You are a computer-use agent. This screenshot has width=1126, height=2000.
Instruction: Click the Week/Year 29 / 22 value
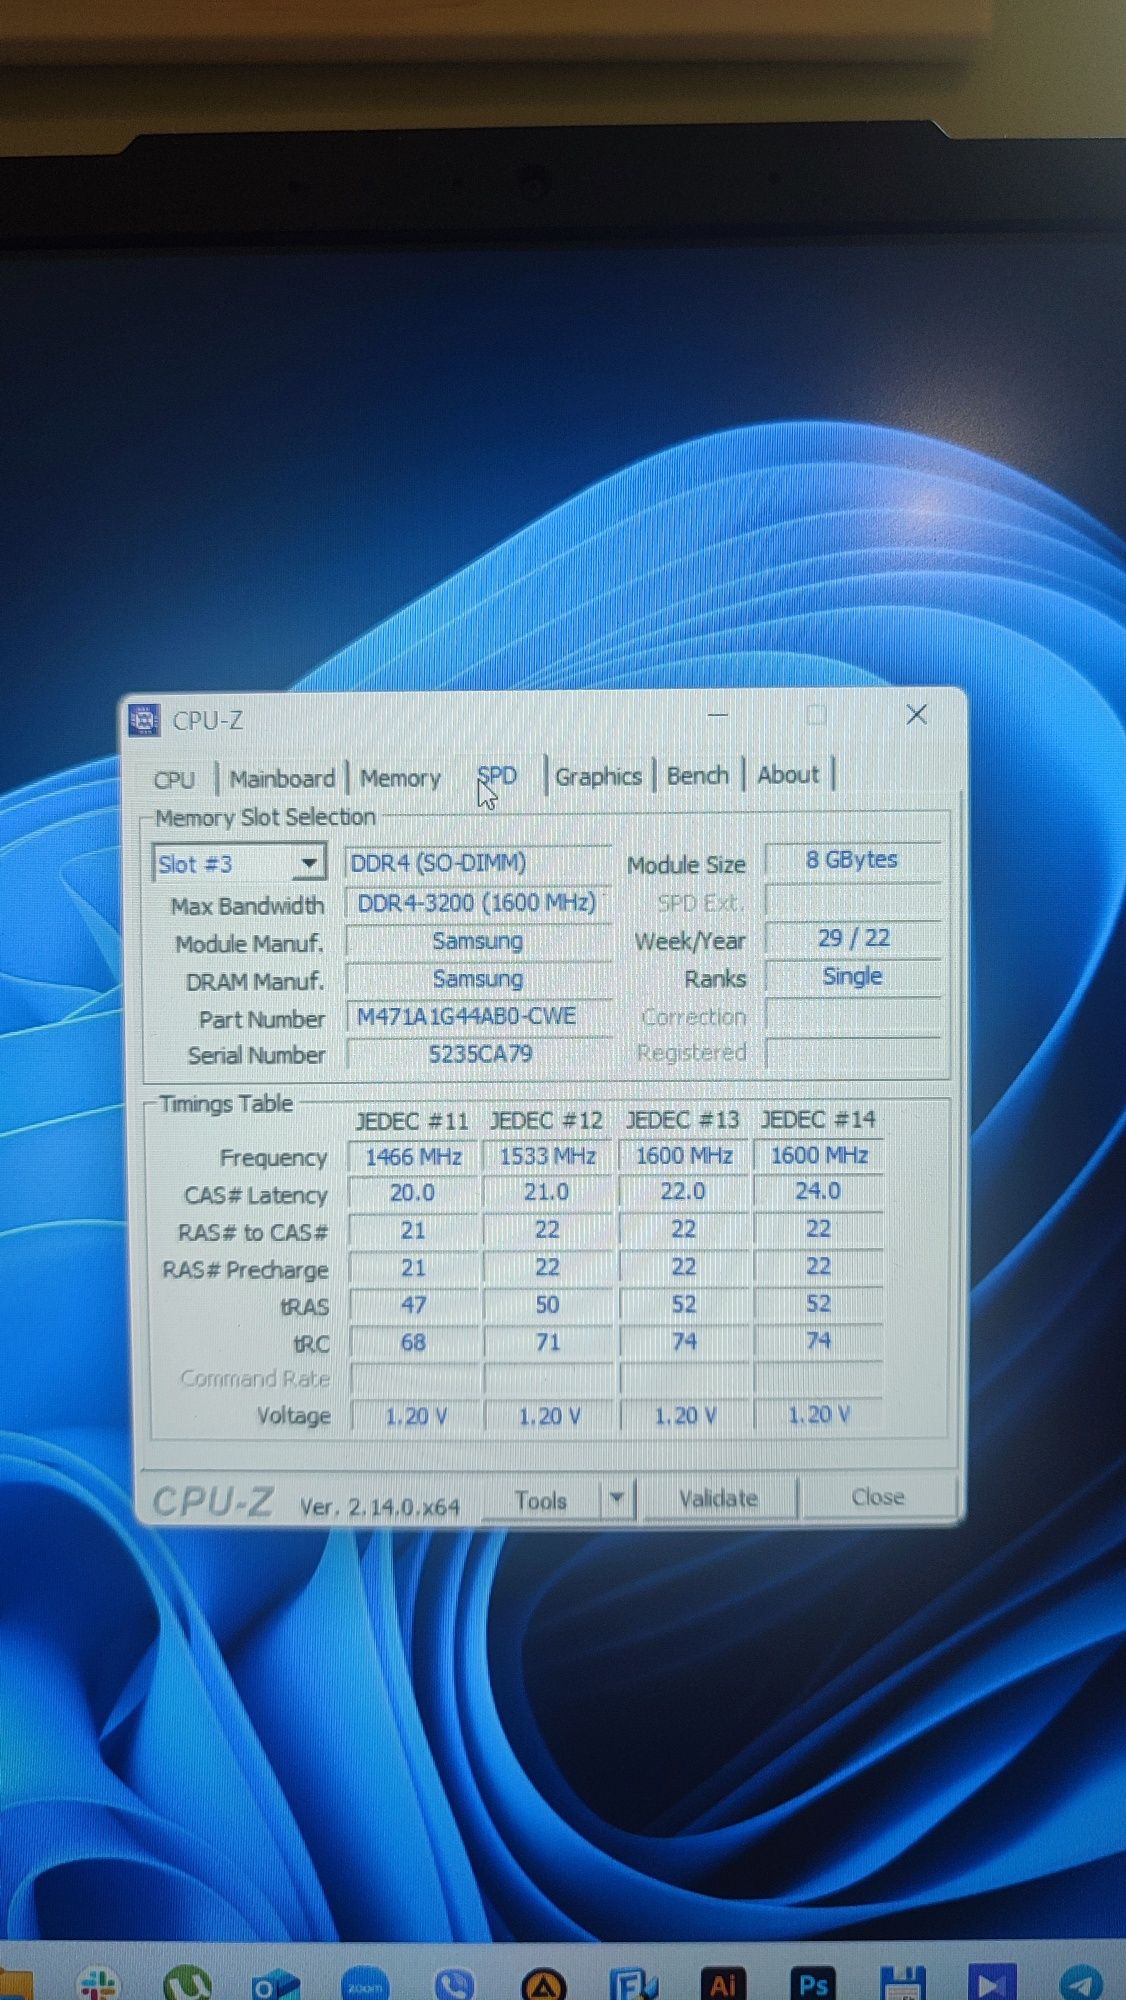(x=853, y=938)
